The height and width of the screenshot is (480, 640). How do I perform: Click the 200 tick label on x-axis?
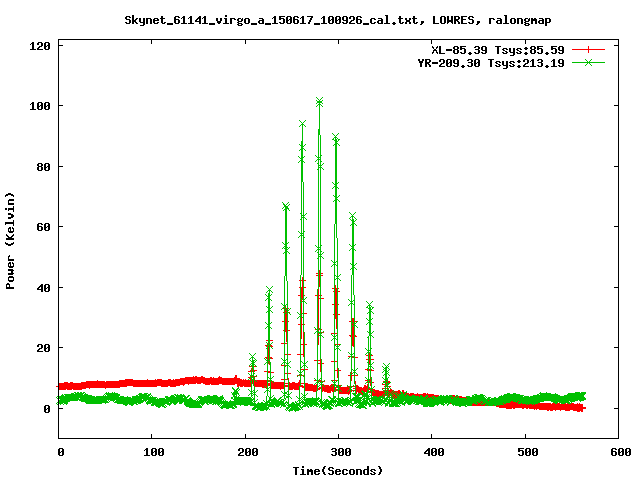(245, 453)
